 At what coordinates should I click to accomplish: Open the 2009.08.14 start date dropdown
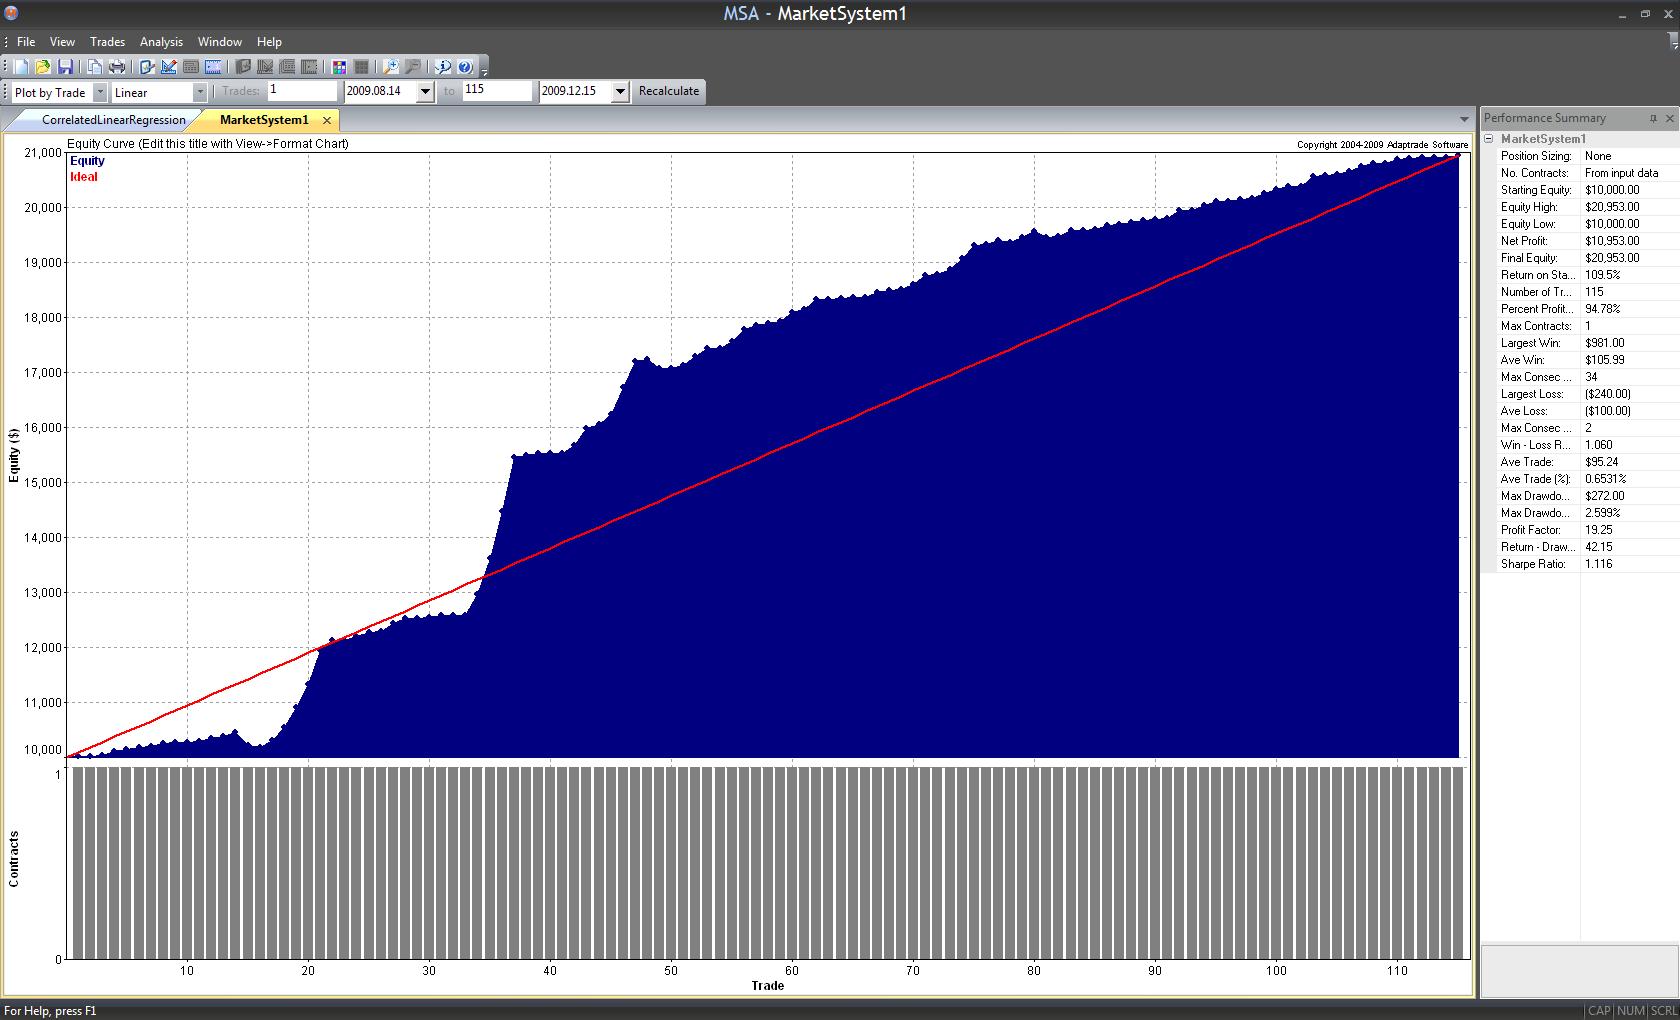pyautogui.click(x=425, y=91)
